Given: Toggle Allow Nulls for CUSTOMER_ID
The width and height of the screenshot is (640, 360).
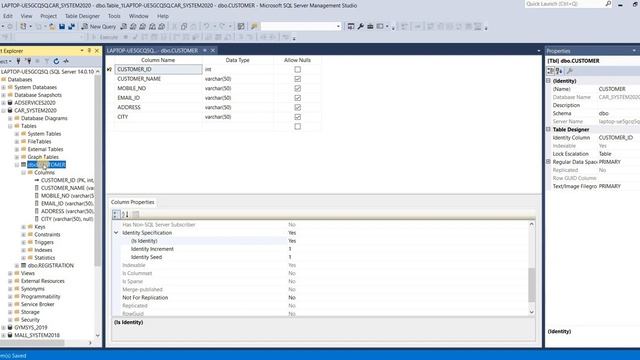Looking at the screenshot, I should point(298,69).
